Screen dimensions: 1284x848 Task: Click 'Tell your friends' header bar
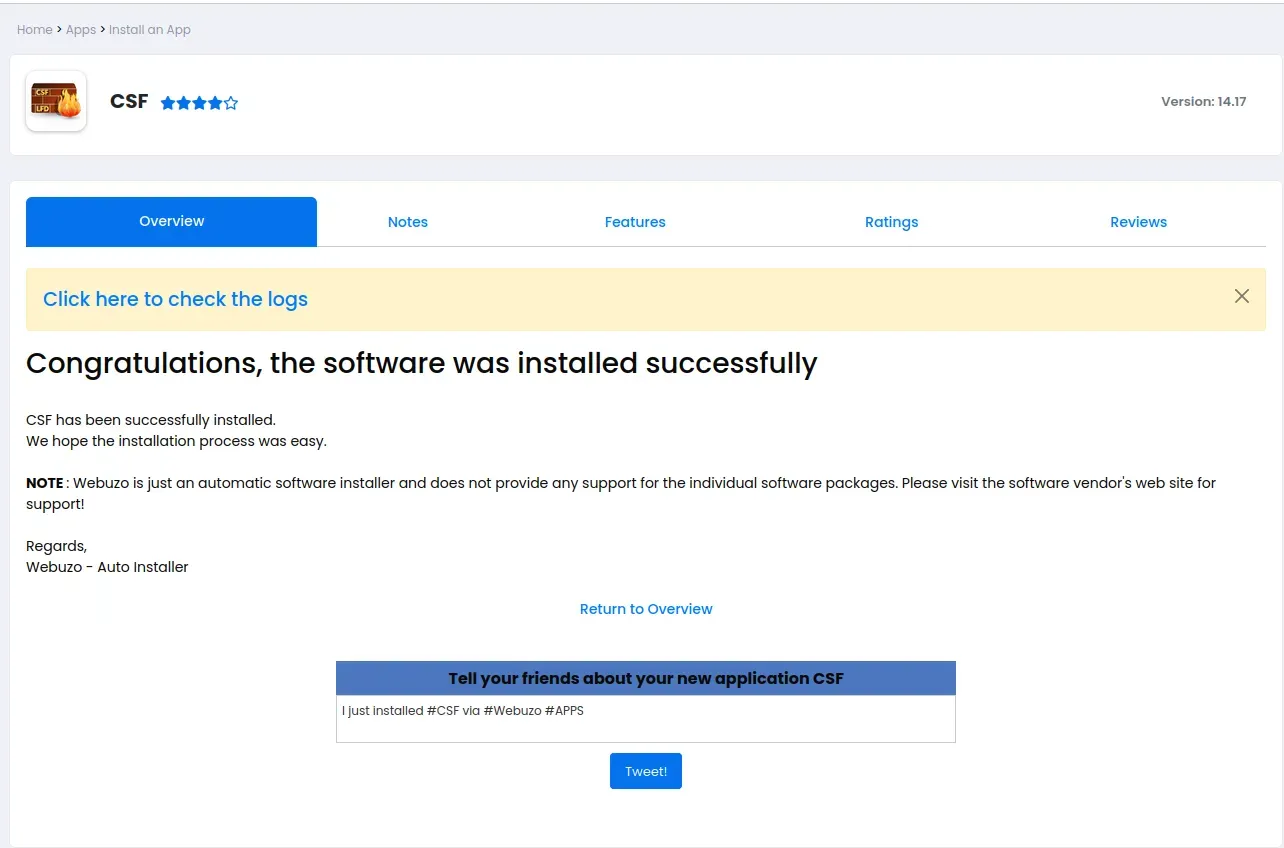click(646, 678)
